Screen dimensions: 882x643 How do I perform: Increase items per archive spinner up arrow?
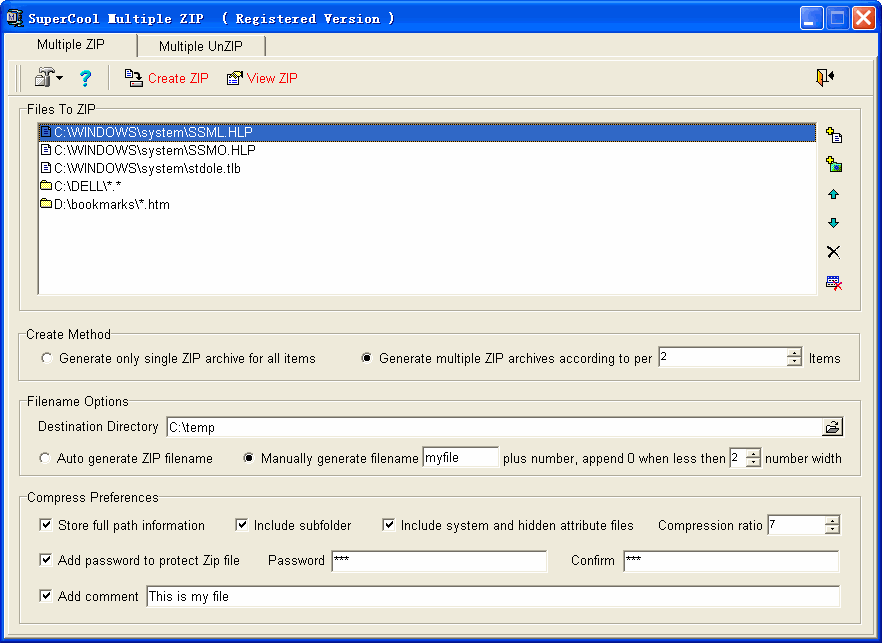tap(794, 353)
